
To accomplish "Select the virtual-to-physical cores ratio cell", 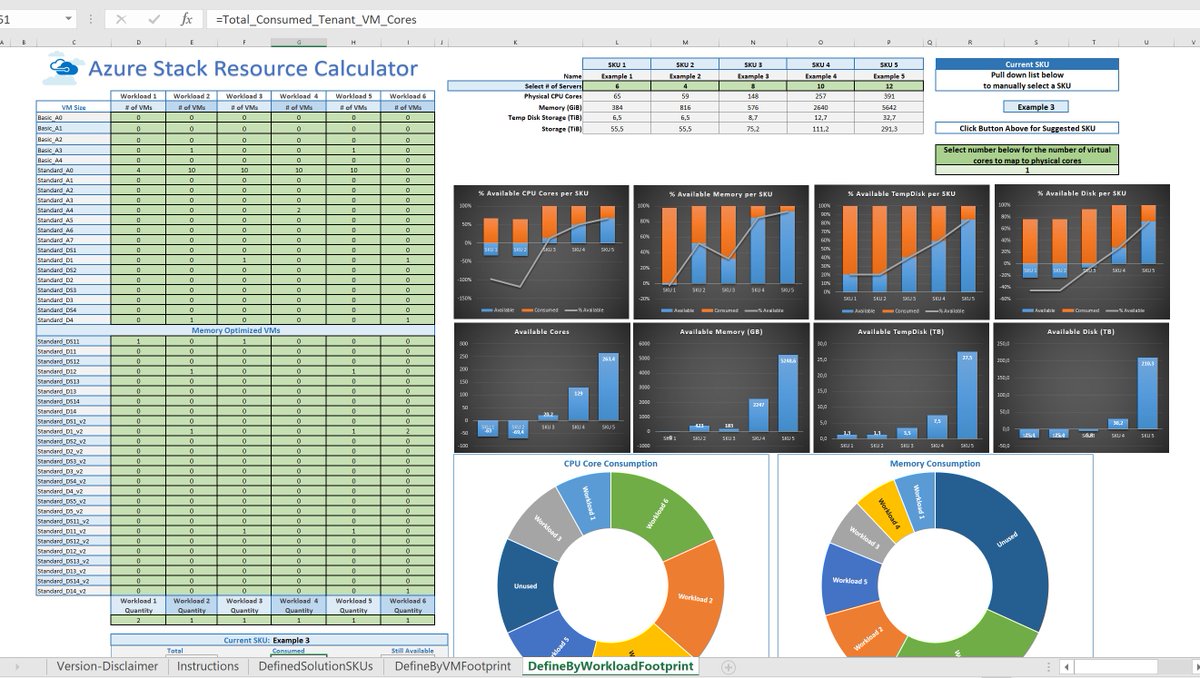I will click(1026, 170).
